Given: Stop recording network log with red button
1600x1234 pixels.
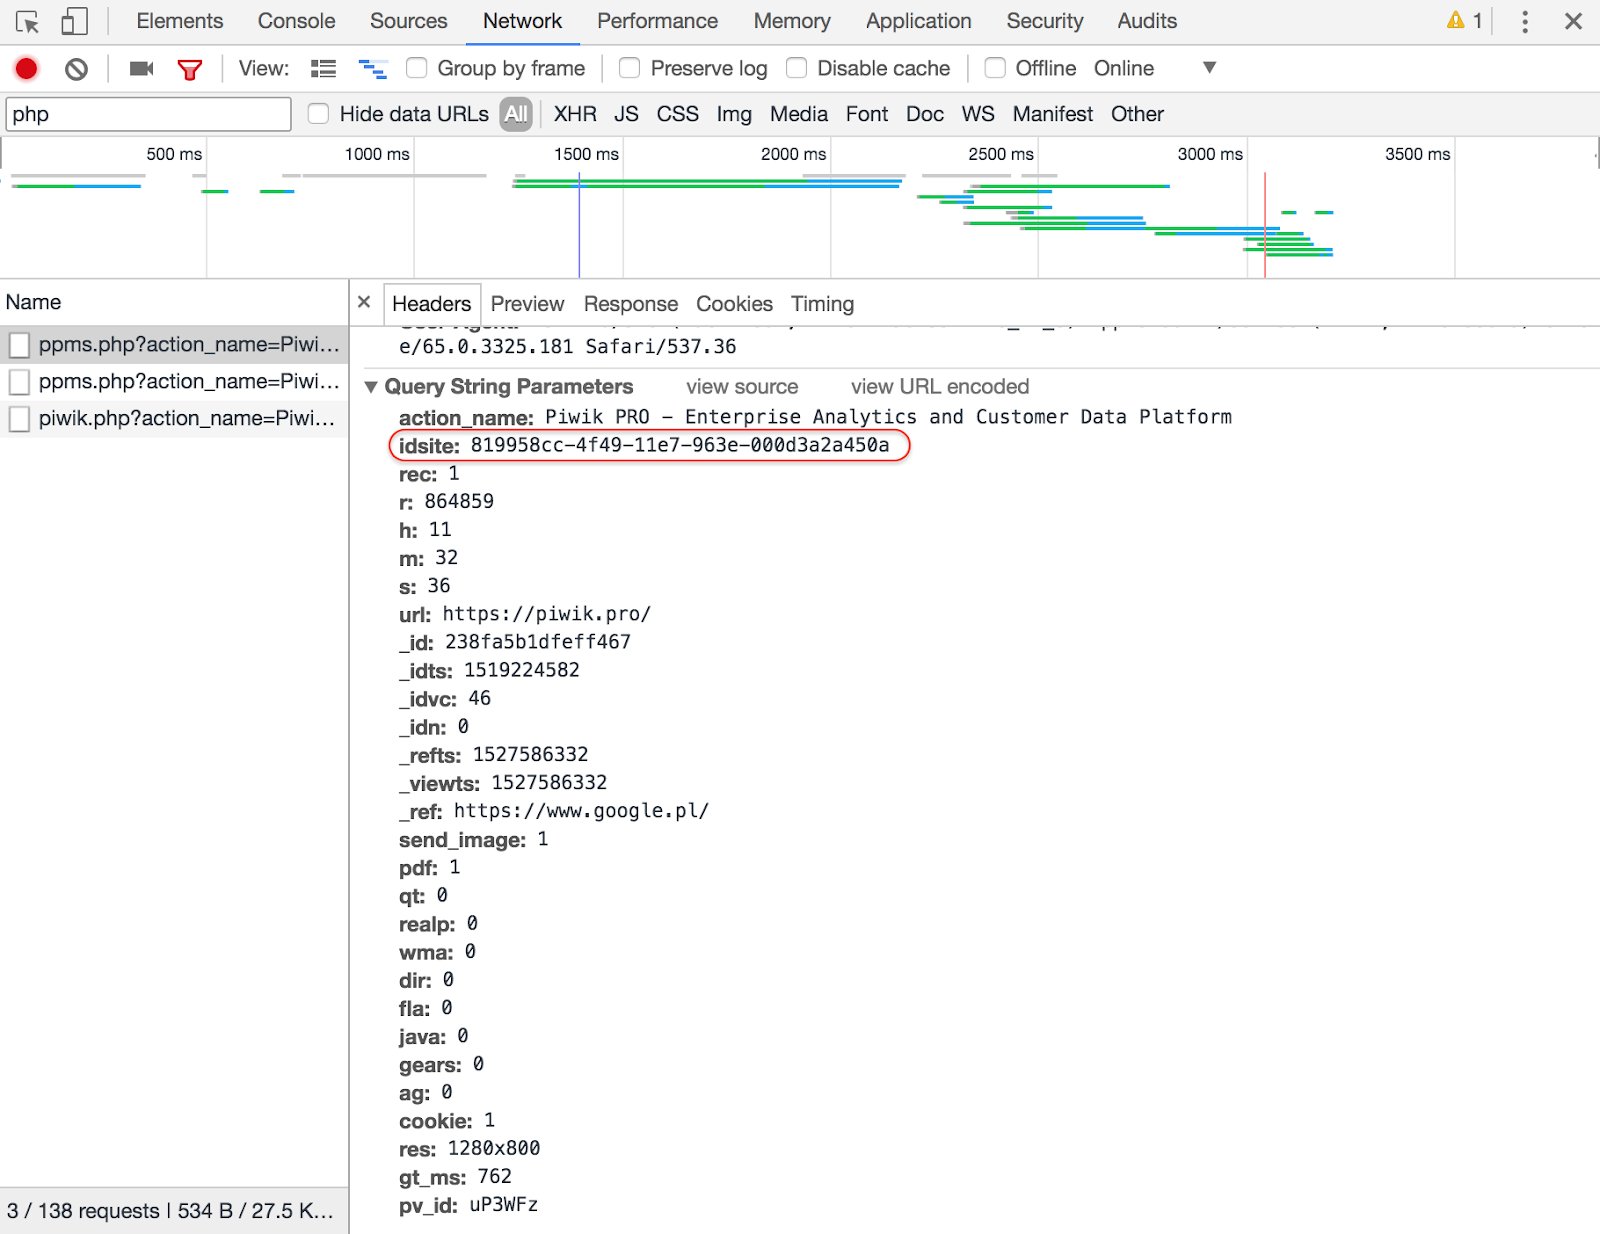Looking at the screenshot, I should click(27, 68).
